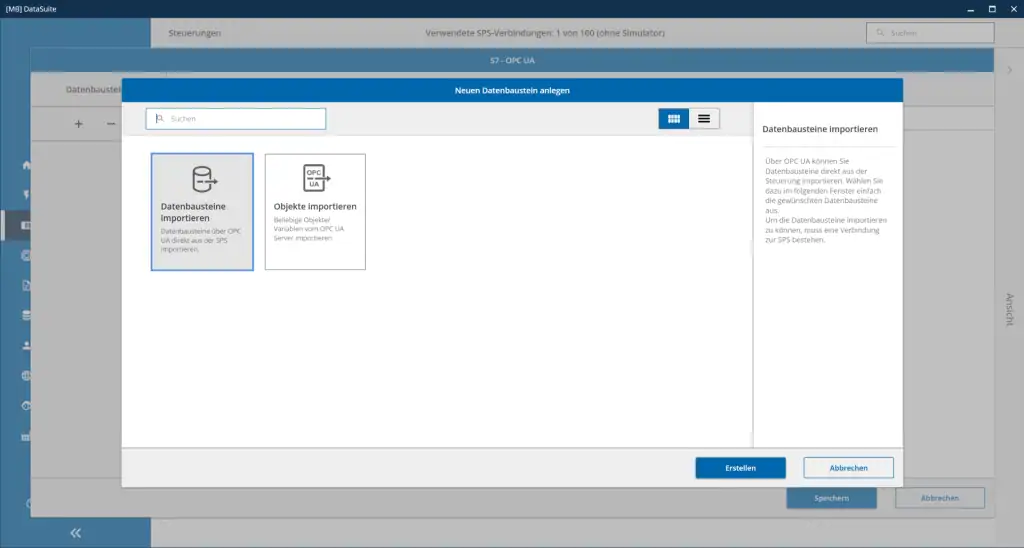Click Abbrechen in the S7 - OPC UA window
Image resolution: width=1024 pixels, height=548 pixels.
940,498
